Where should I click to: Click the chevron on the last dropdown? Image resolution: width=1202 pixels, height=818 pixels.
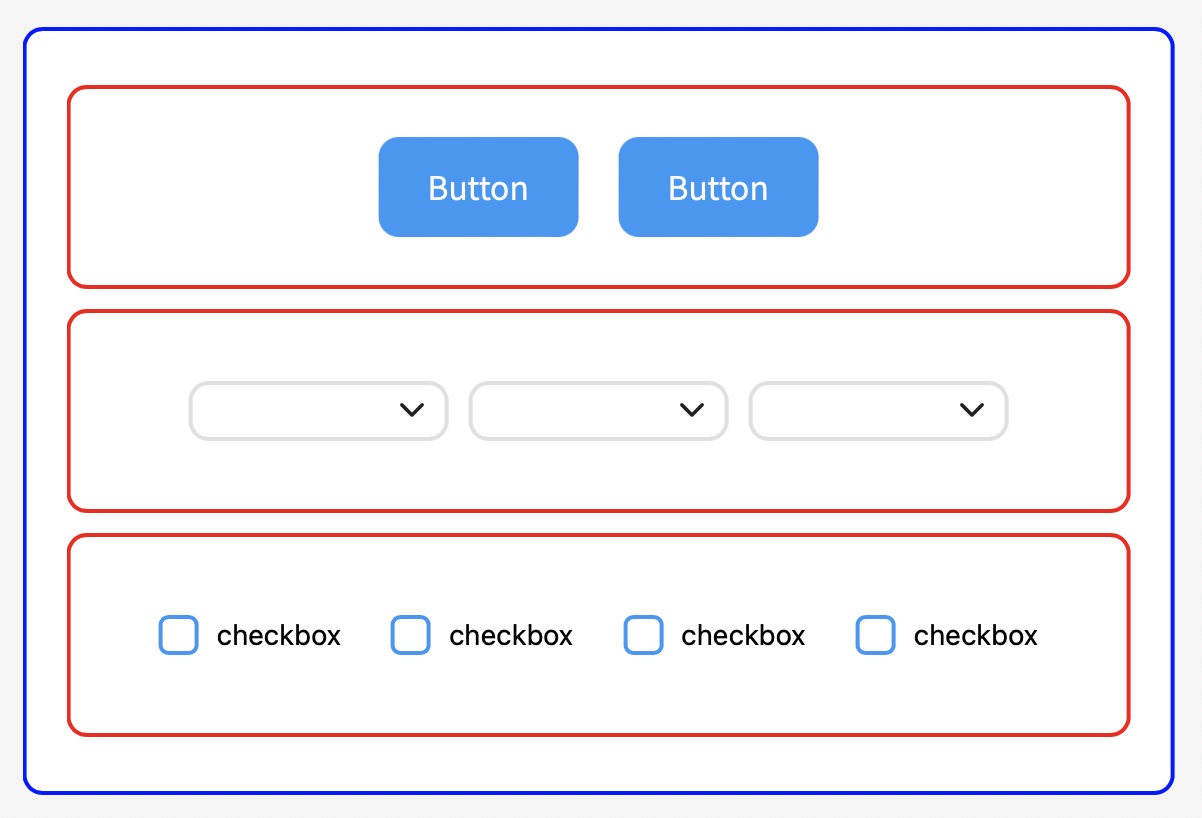coord(970,411)
